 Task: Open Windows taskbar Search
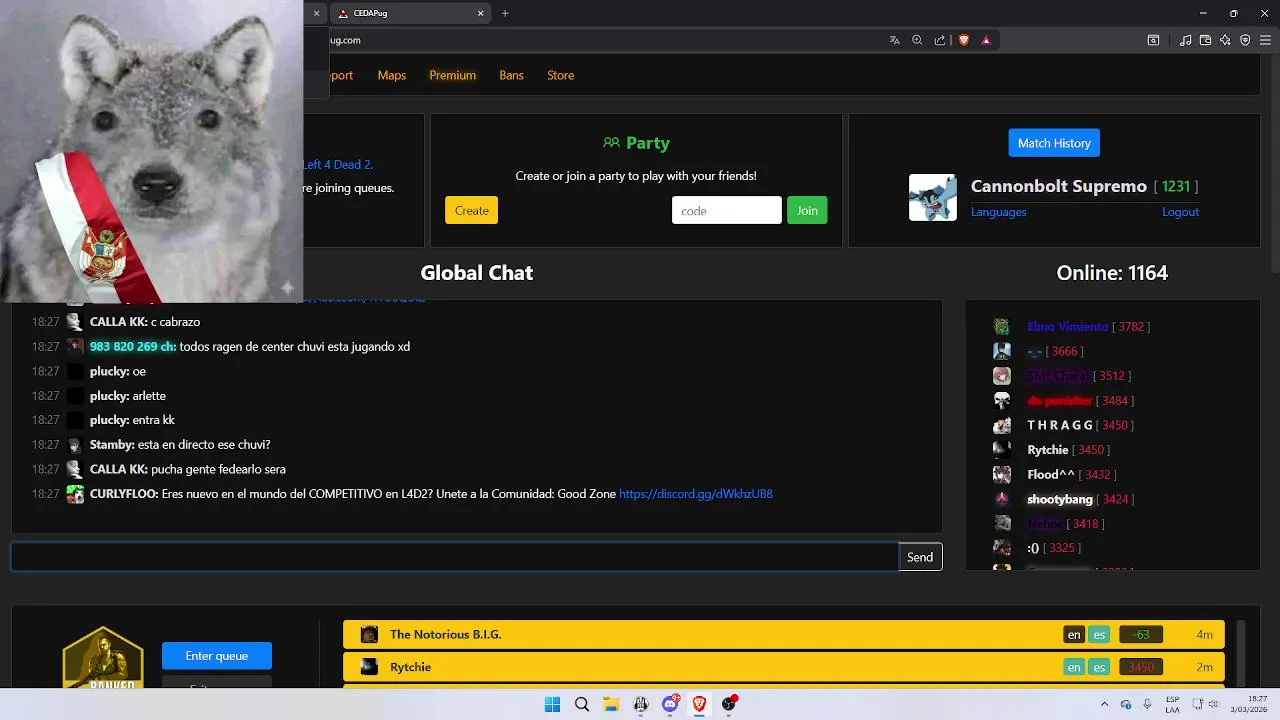[582, 704]
